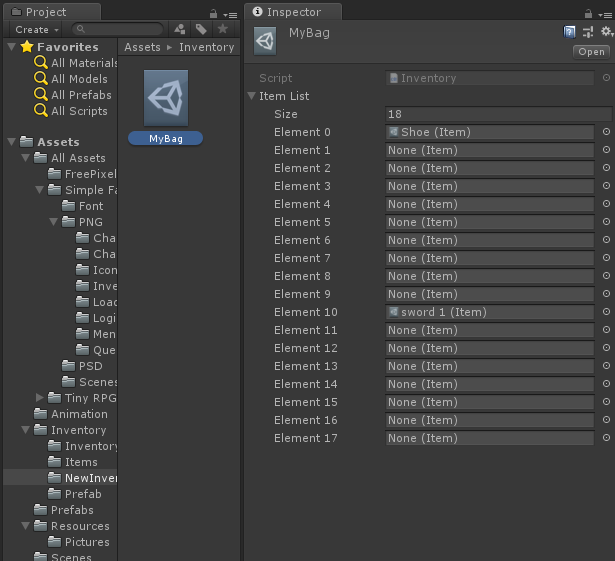Image resolution: width=615 pixels, height=561 pixels.
Task: Click the MyBag preset selector icon
Action: click(x=588, y=32)
